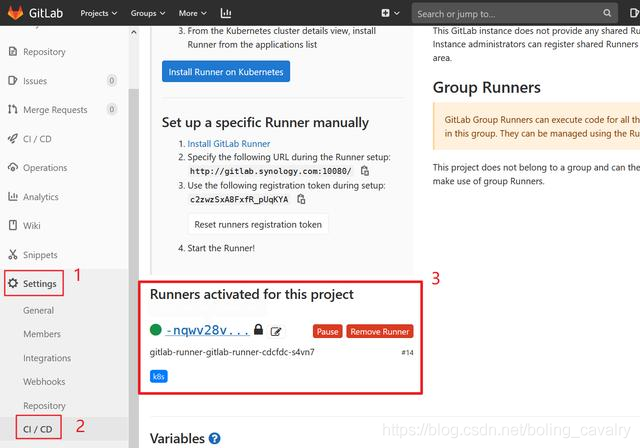
Task: Click the Wiki book icon
Action: pyautogui.click(x=13, y=225)
